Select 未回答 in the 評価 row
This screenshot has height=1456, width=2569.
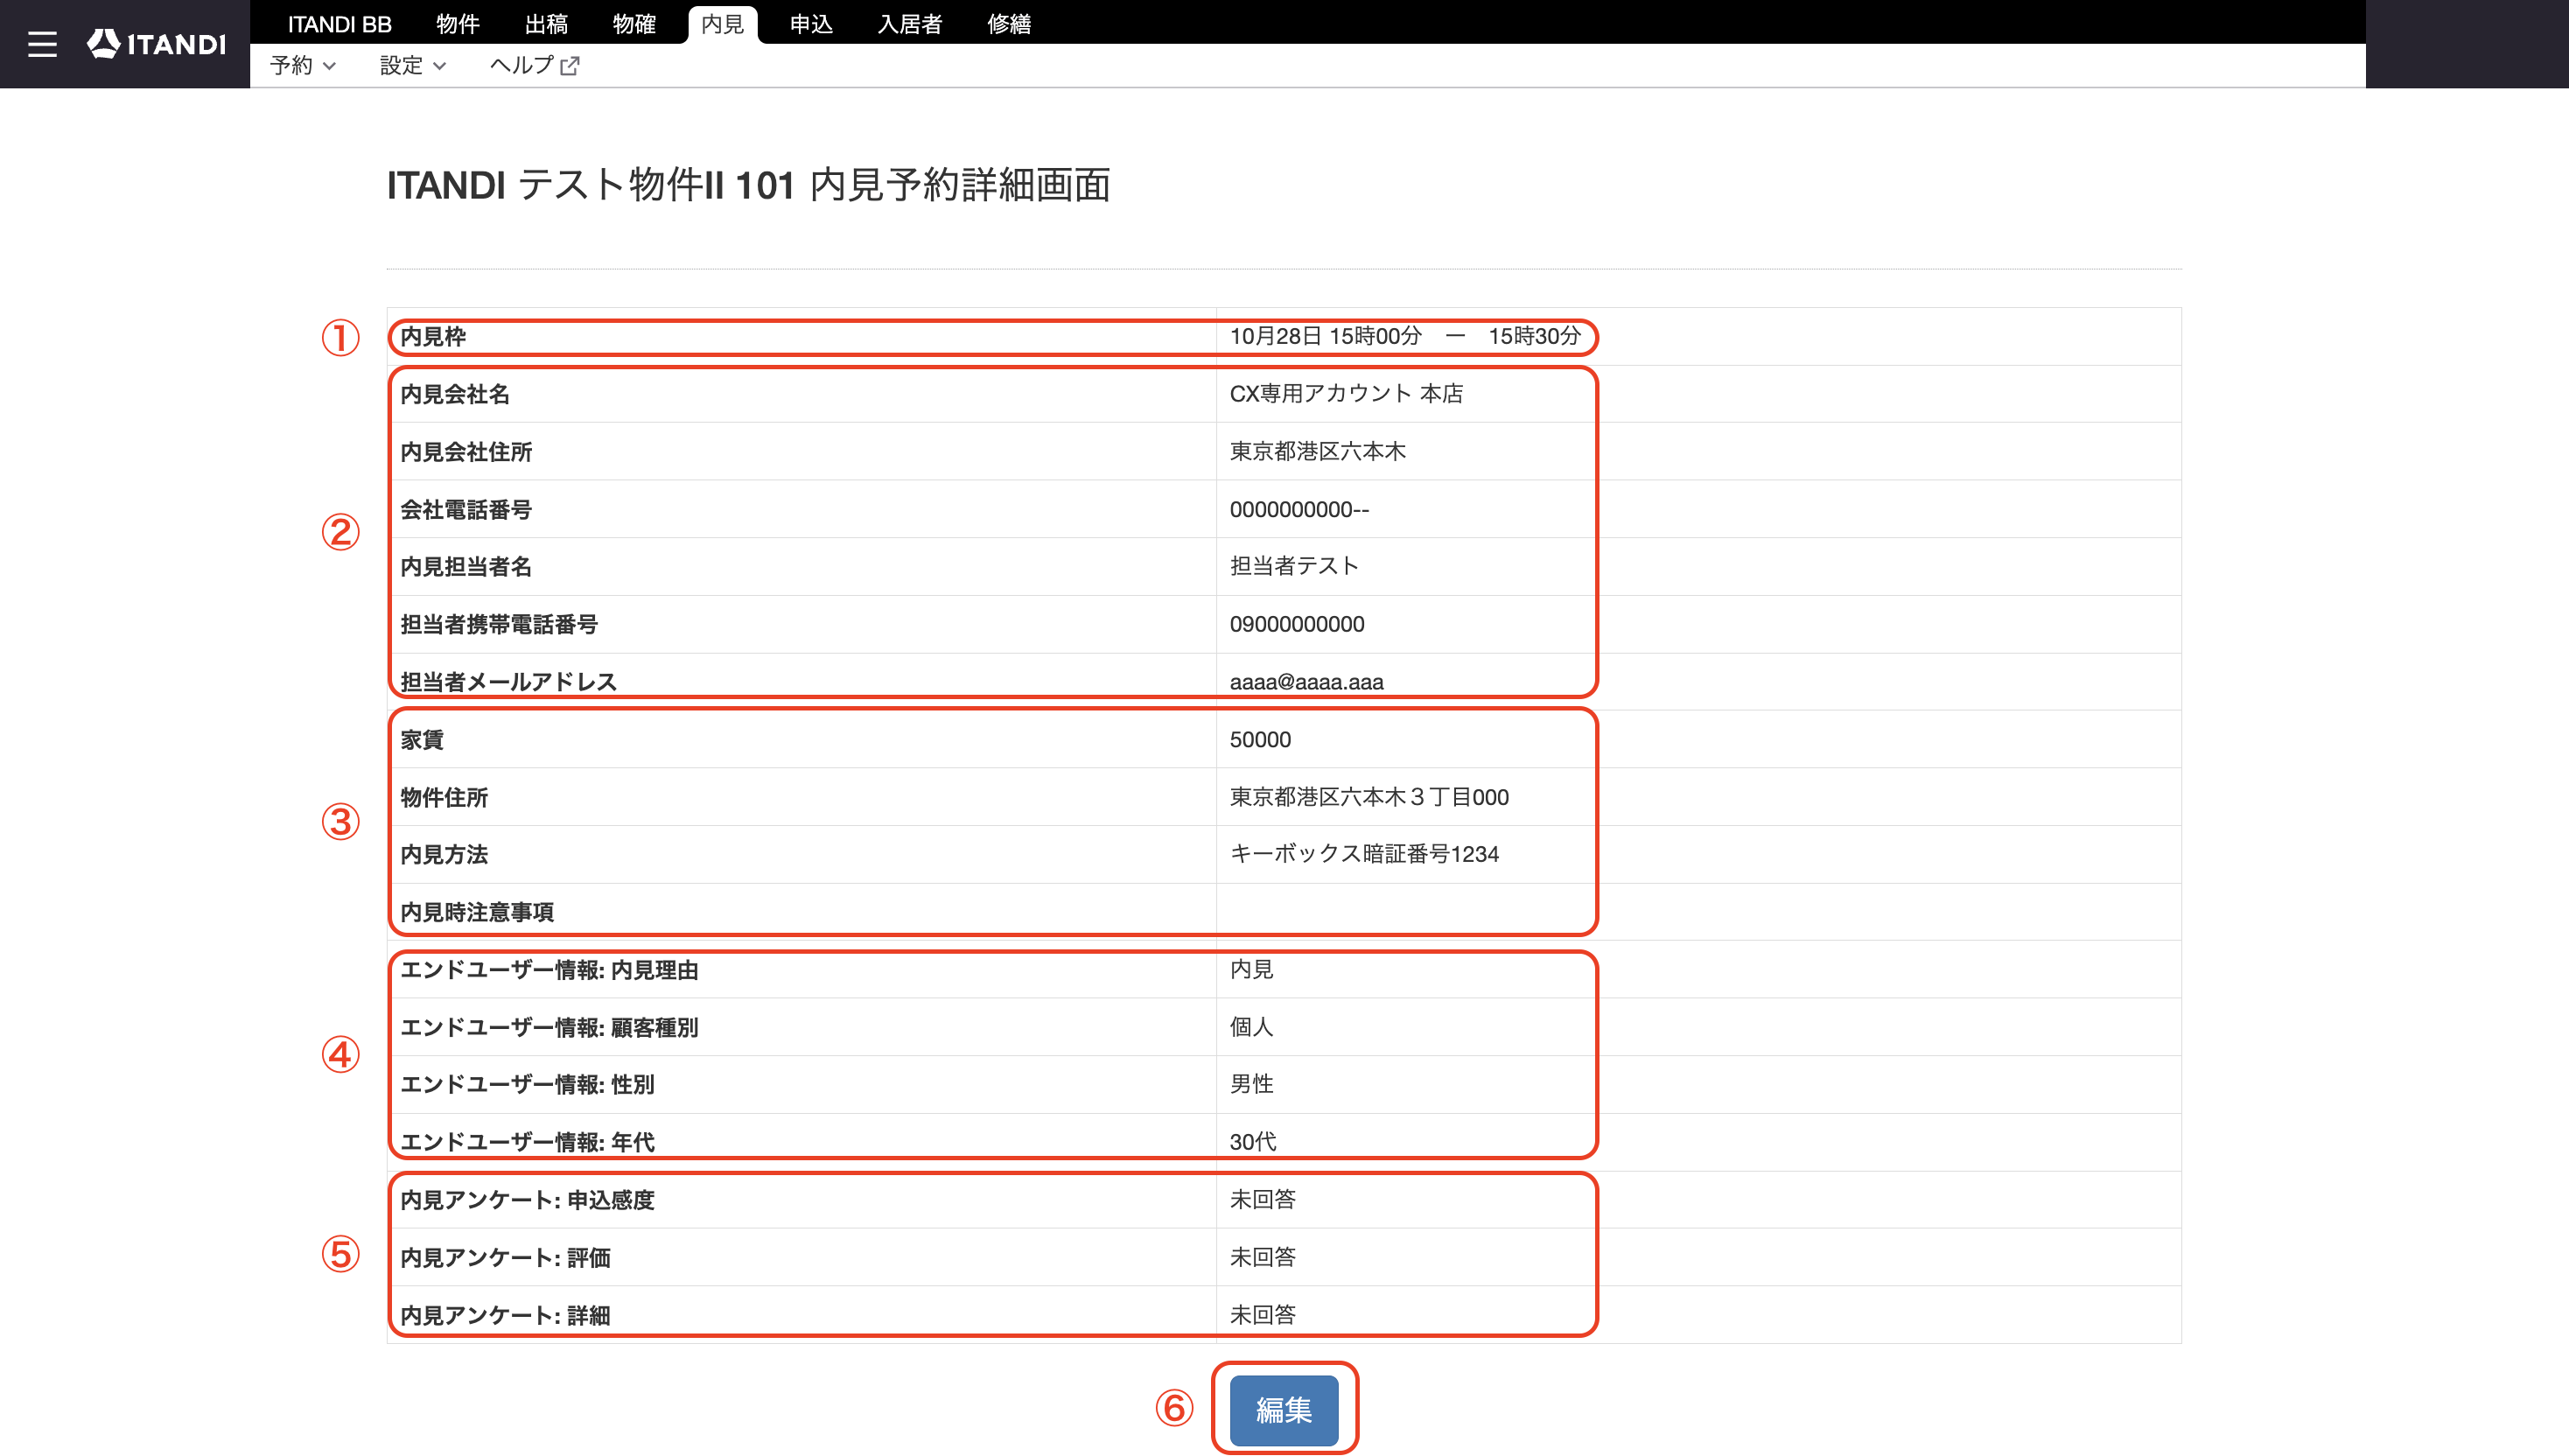[x=1262, y=1257]
